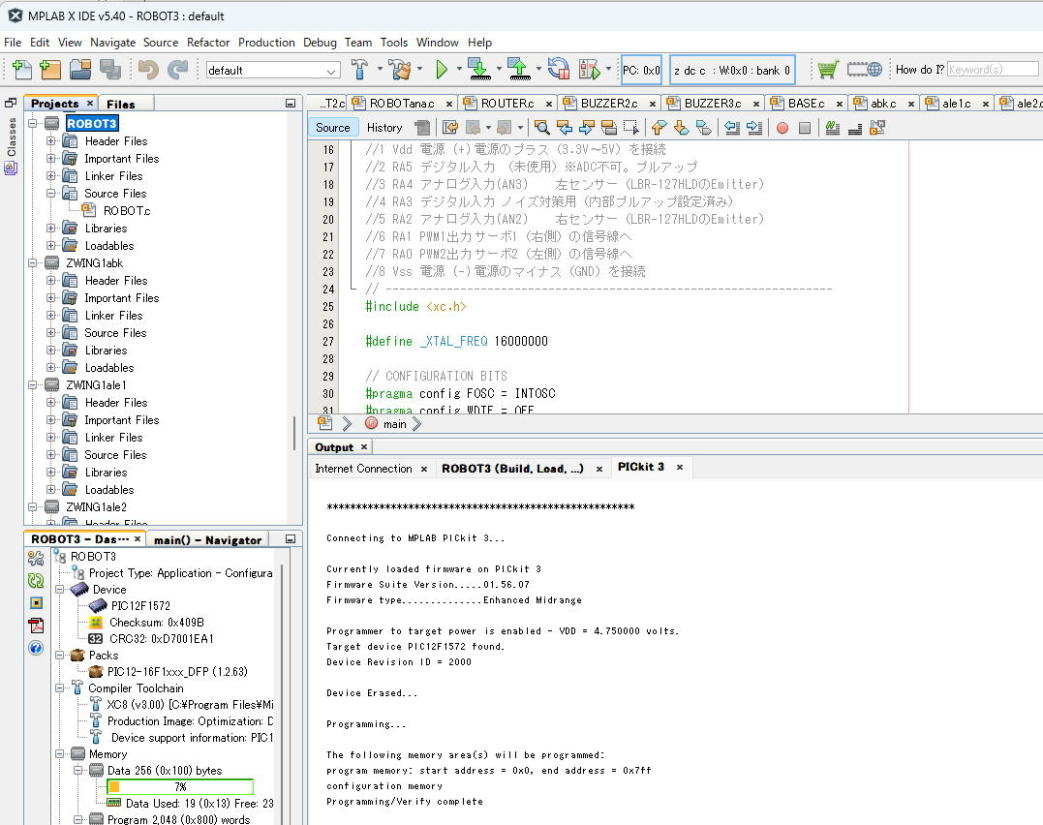Run the project with the green play icon
The image size is (1043, 825).
pos(441,69)
